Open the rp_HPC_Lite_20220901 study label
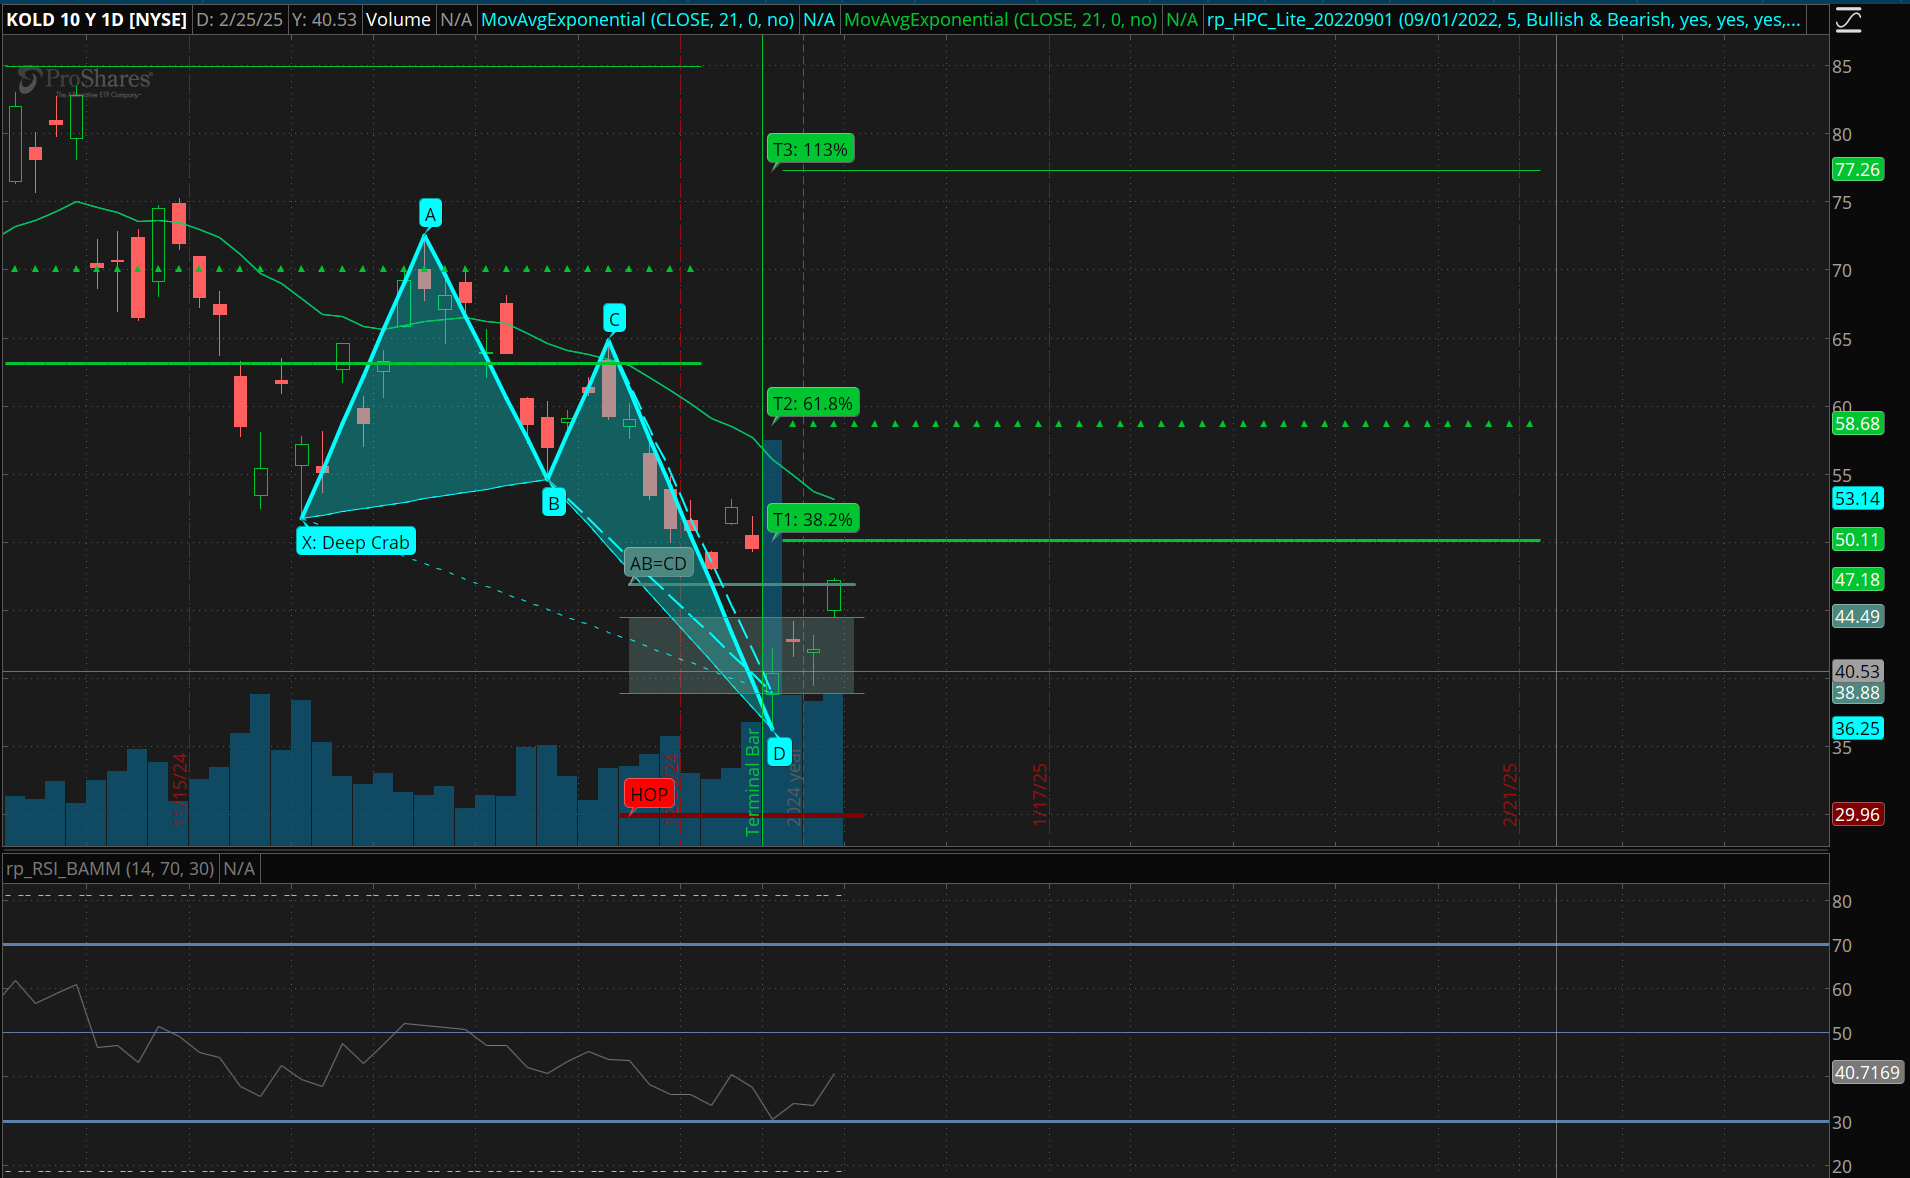1910x1178 pixels. click(1503, 20)
